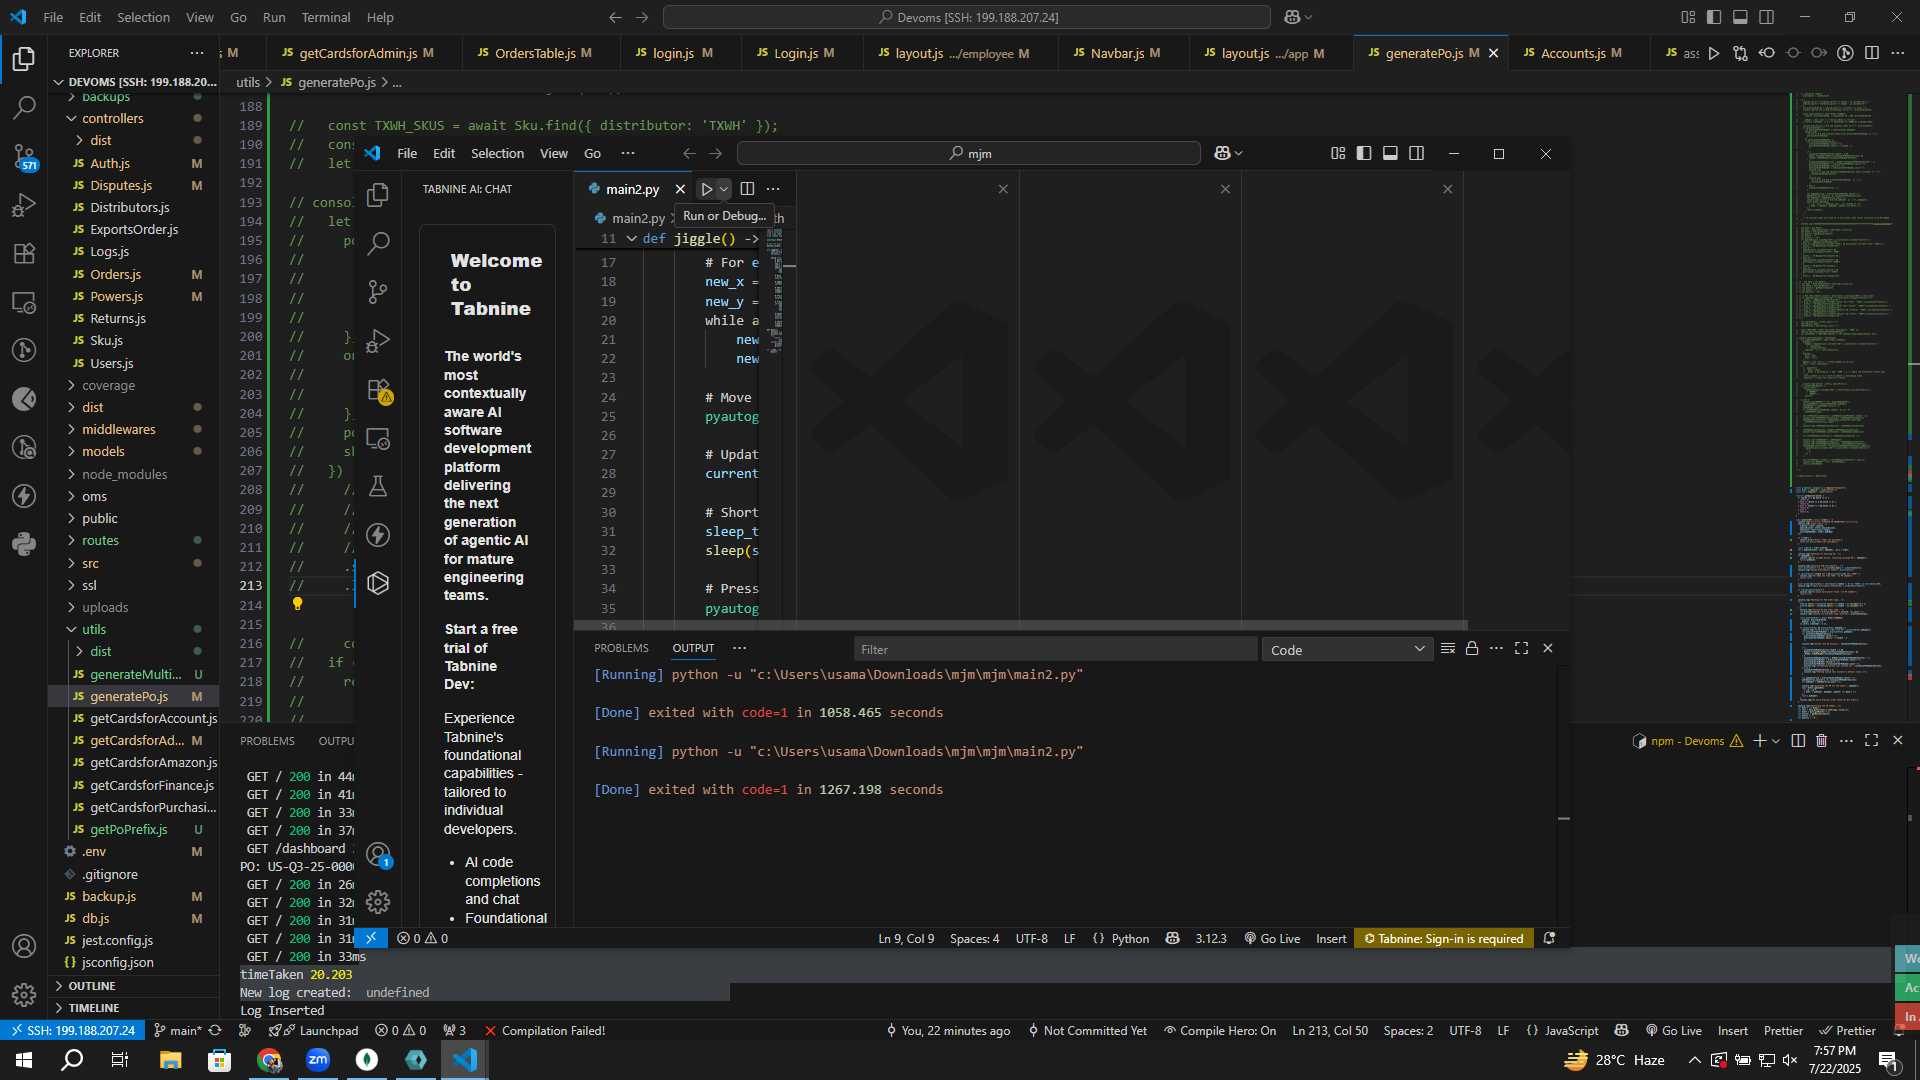Open Terminal menu in Devoms menu bar
Screen dimensions: 1920x1080
(x=326, y=17)
